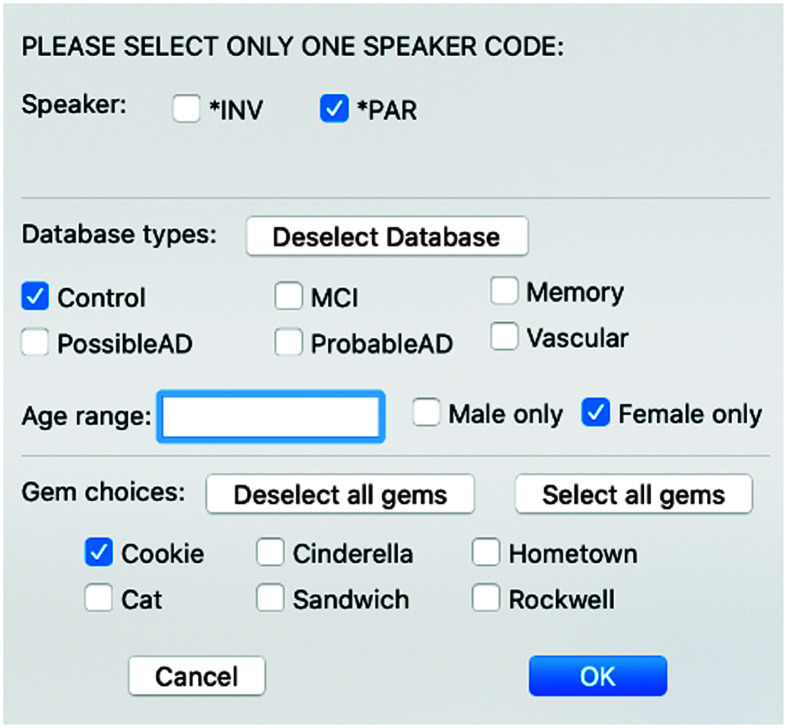Enable the ProbableAD checkbox

click(x=289, y=344)
